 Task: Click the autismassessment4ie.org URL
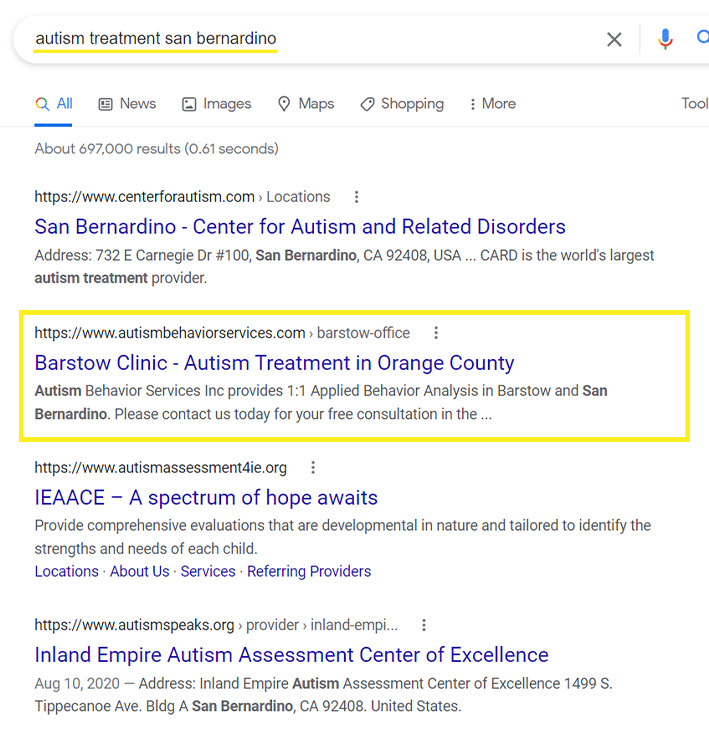tap(161, 468)
